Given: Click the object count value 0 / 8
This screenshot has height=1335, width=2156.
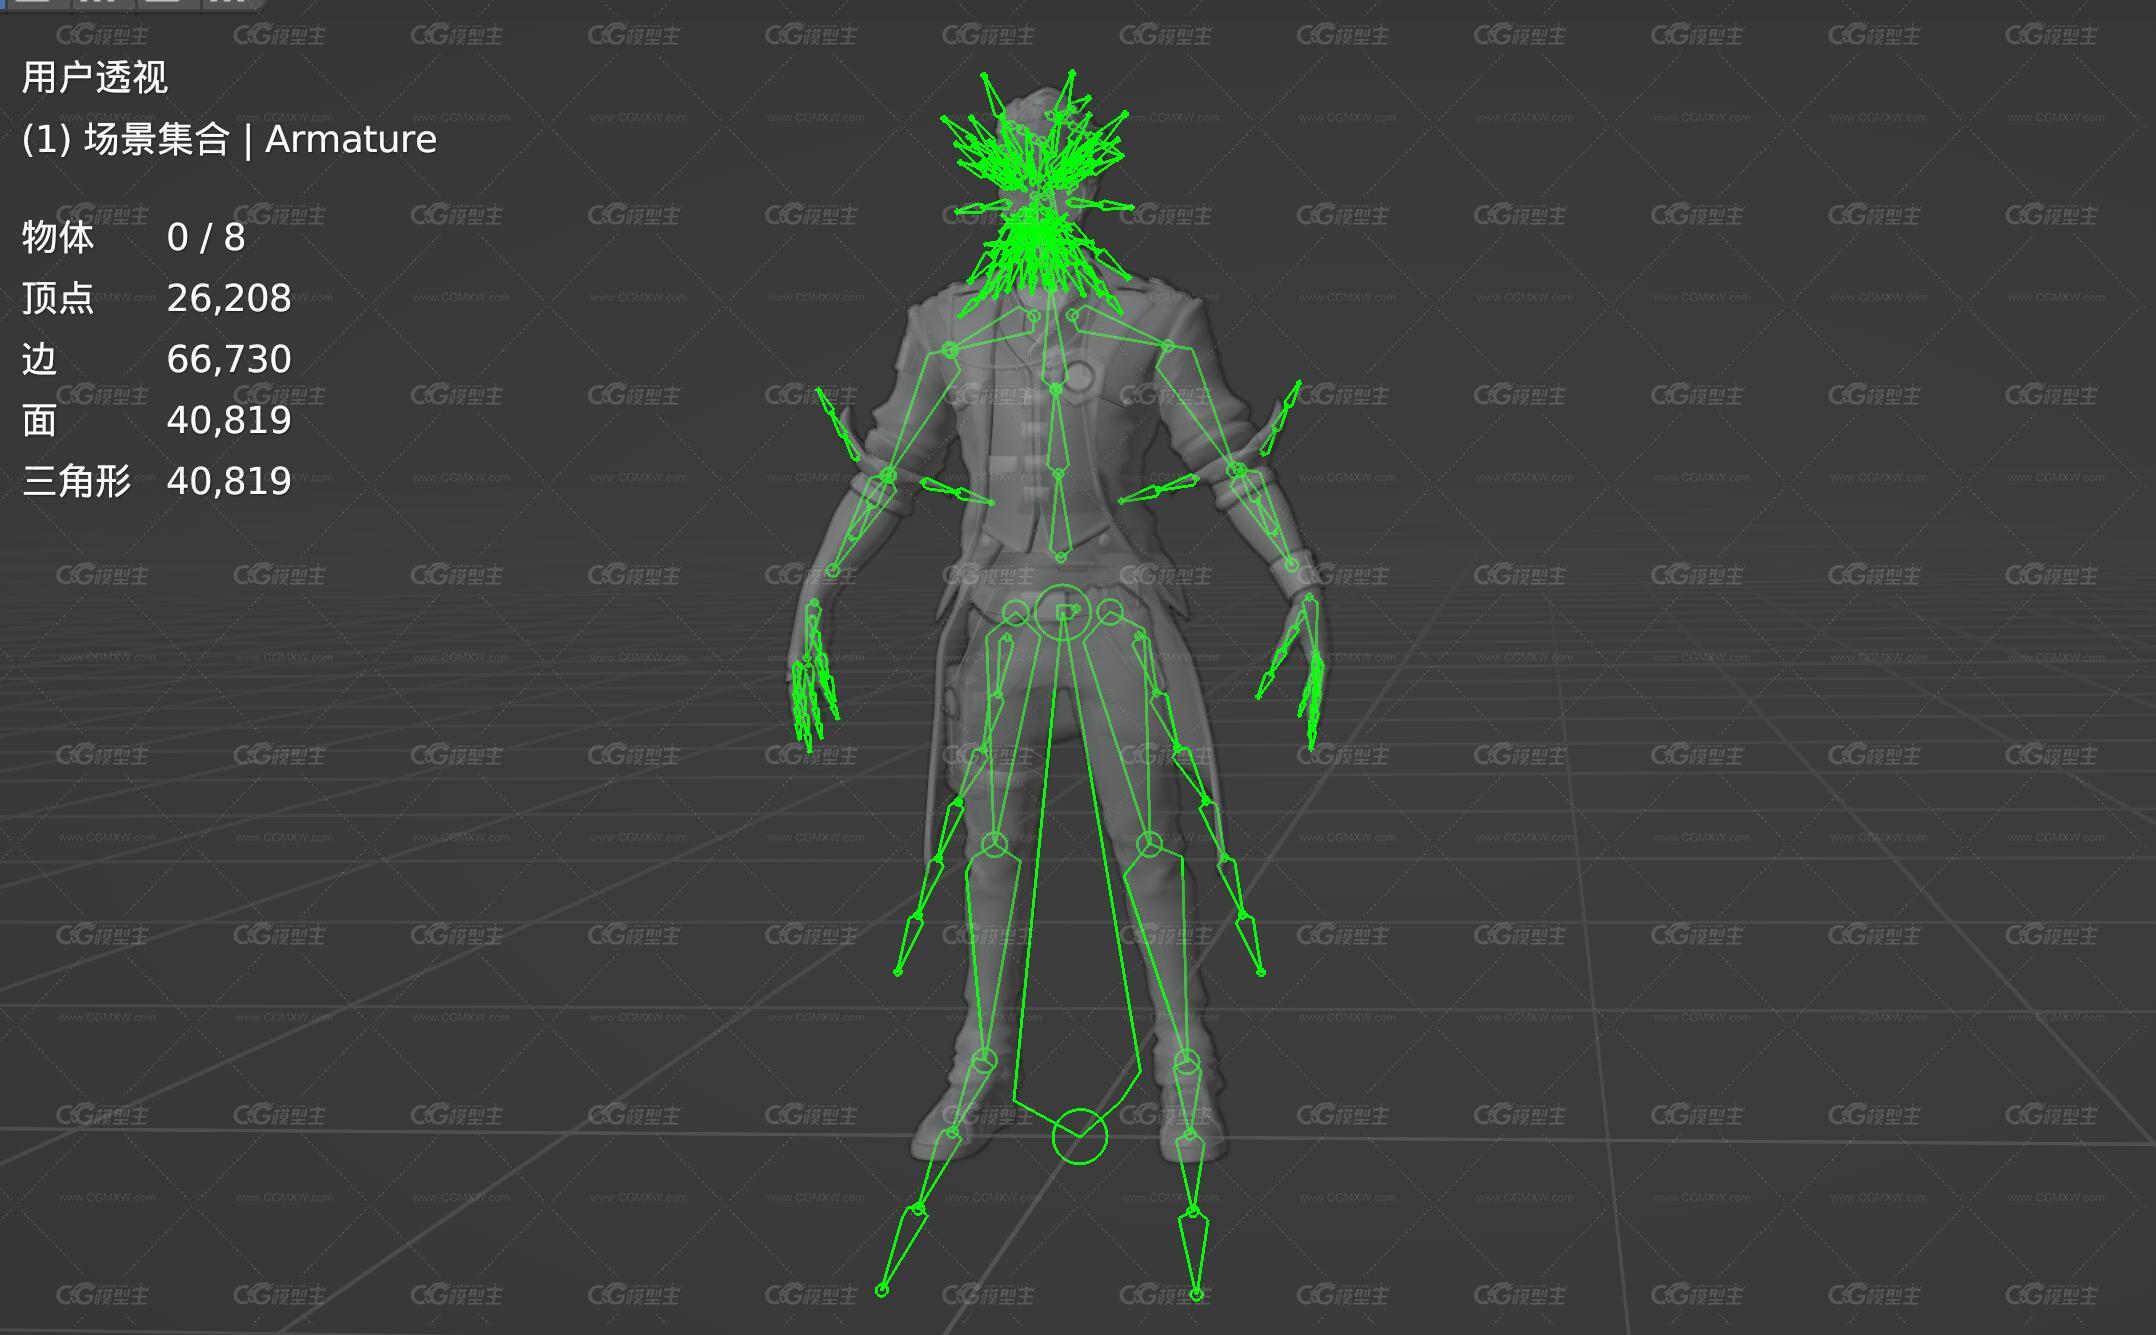Looking at the screenshot, I should point(206,237).
